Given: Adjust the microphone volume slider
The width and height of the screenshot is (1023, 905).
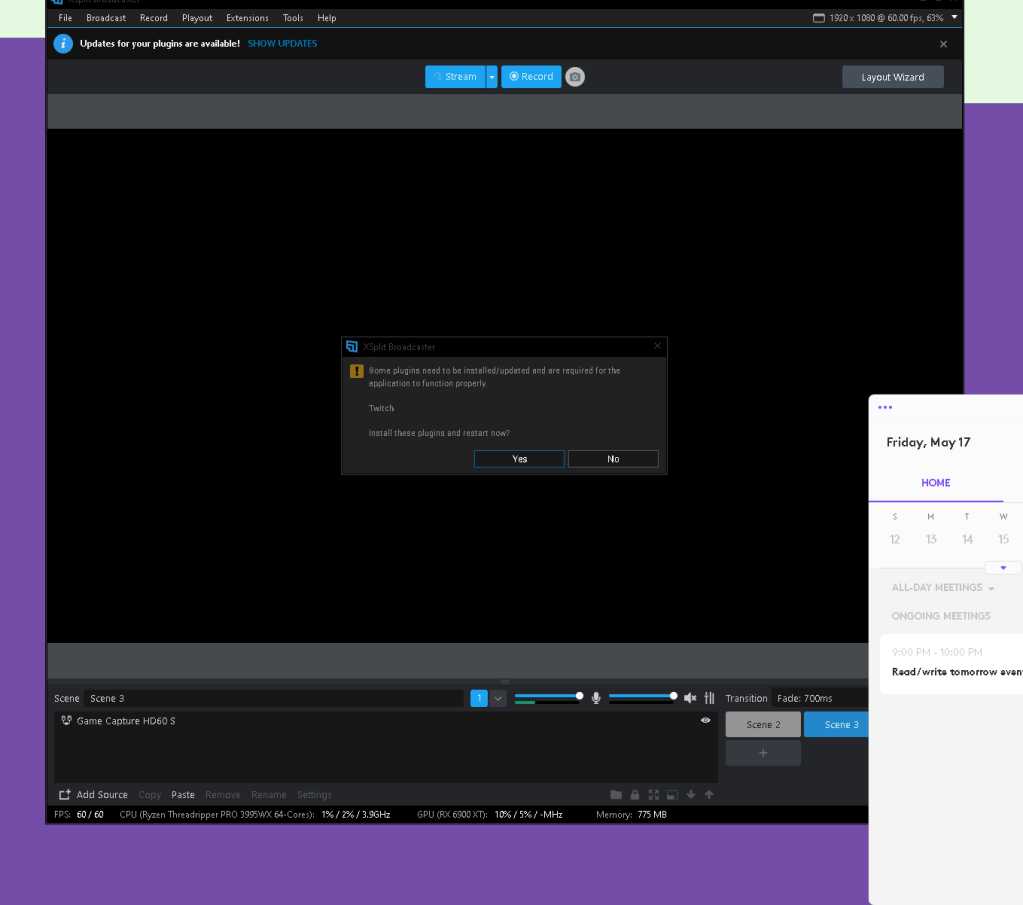Looking at the screenshot, I should tap(549, 696).
